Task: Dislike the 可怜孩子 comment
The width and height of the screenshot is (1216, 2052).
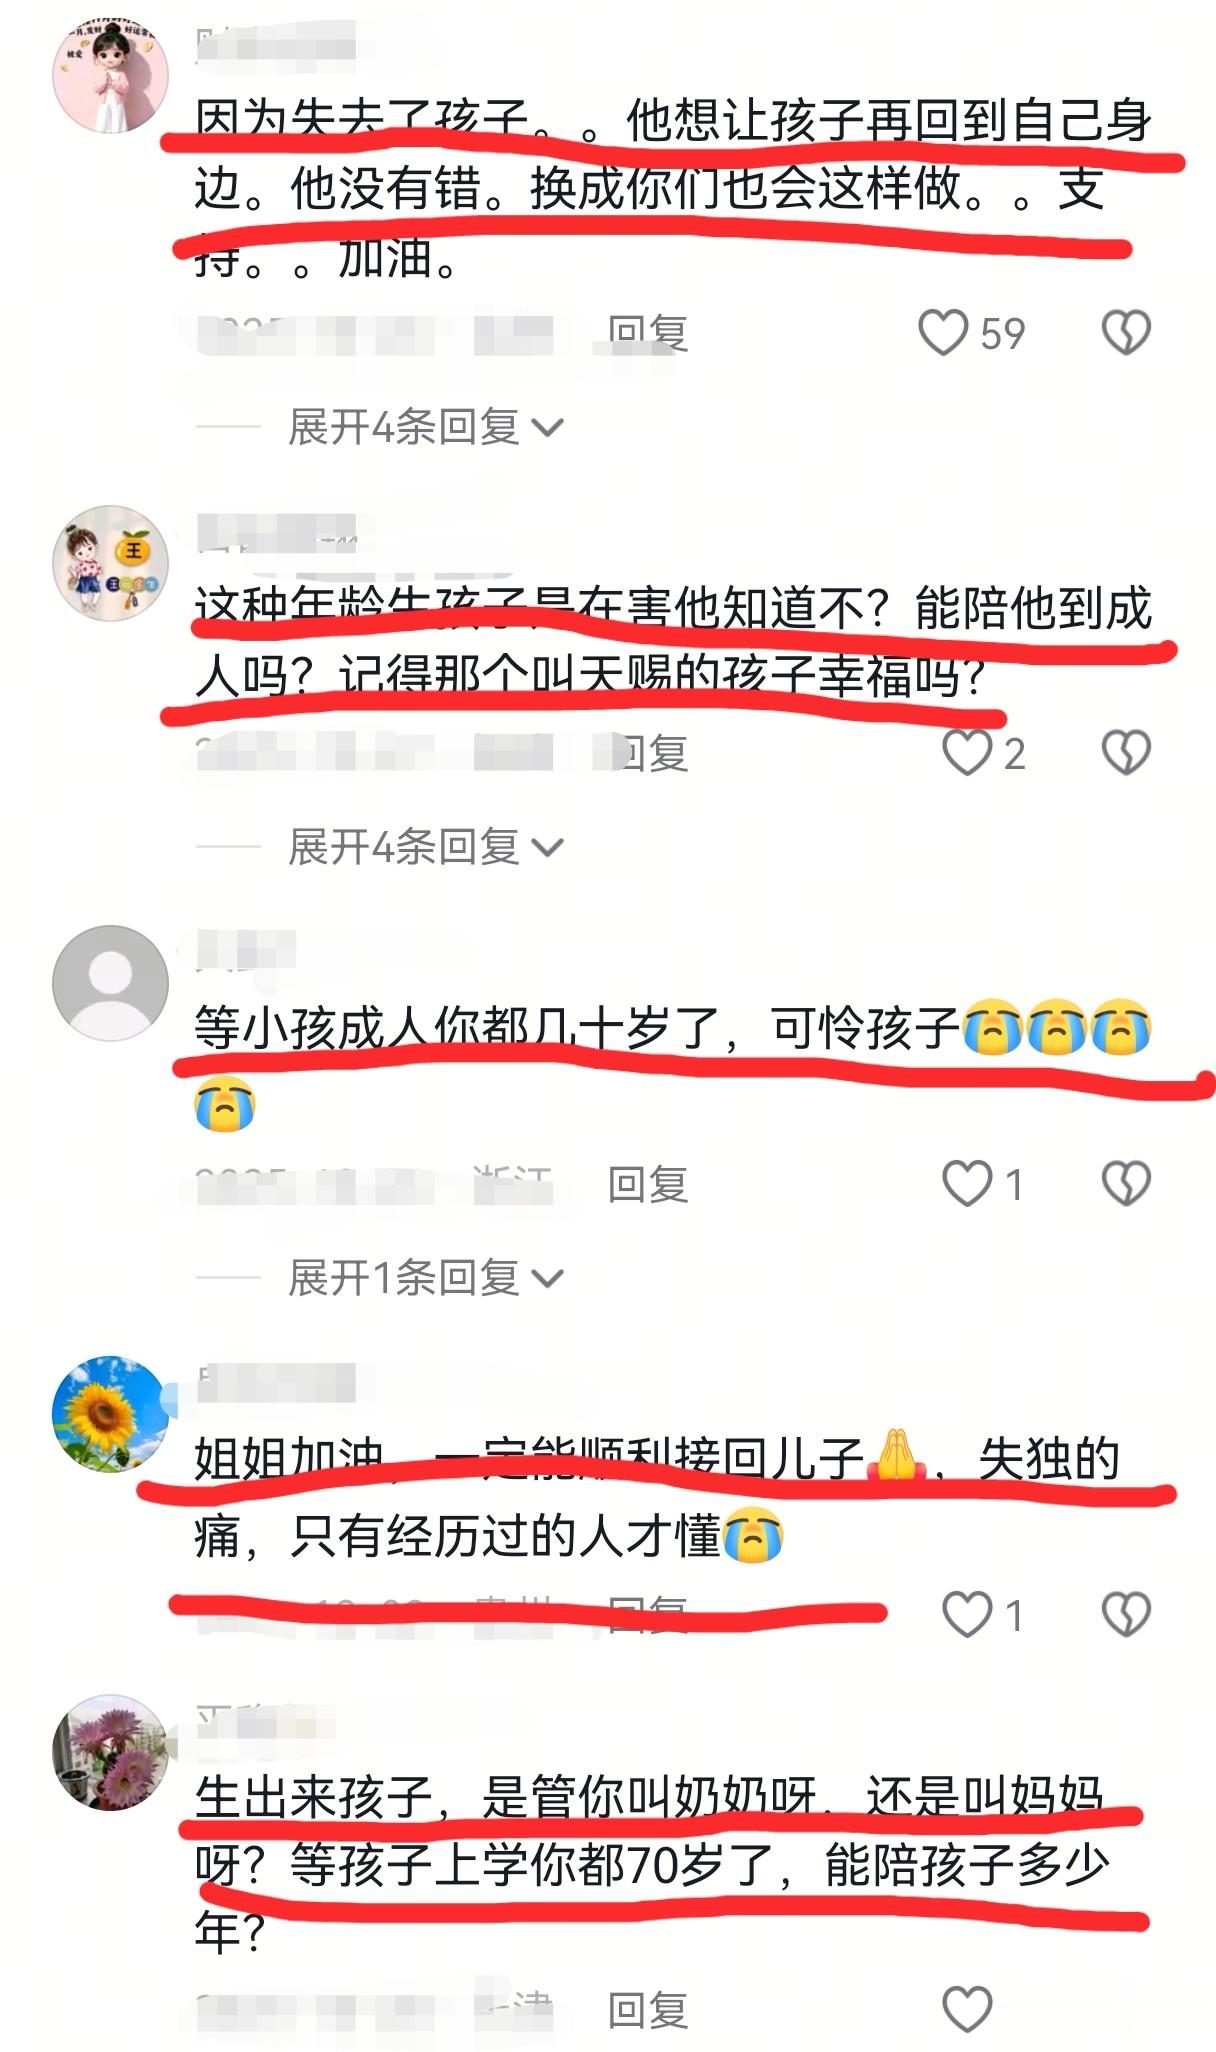Action: 1126,1184
